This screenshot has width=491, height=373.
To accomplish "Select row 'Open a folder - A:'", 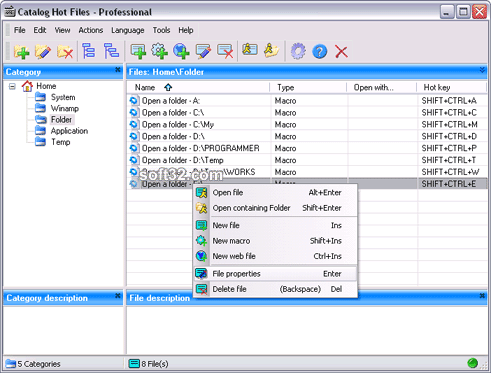I will [x=307, y=101].
